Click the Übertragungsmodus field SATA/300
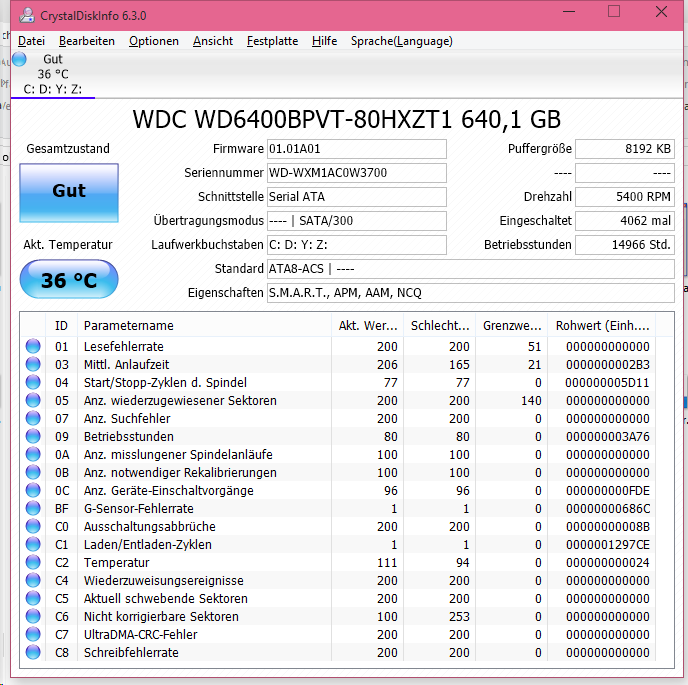The width and height of the screenshot is (688, 685). tap(357, 221)
